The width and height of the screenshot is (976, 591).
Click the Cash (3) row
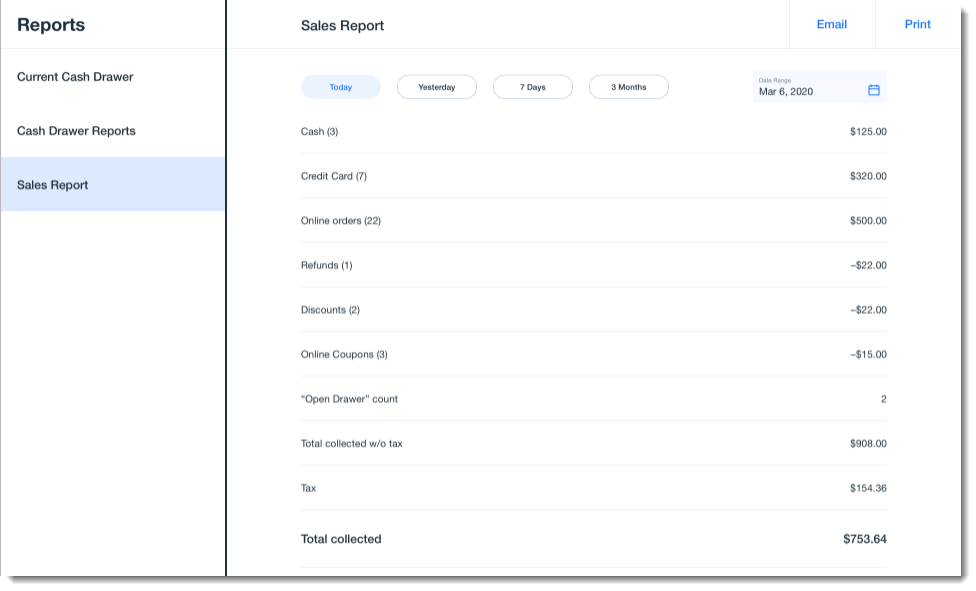pos(593,132)
